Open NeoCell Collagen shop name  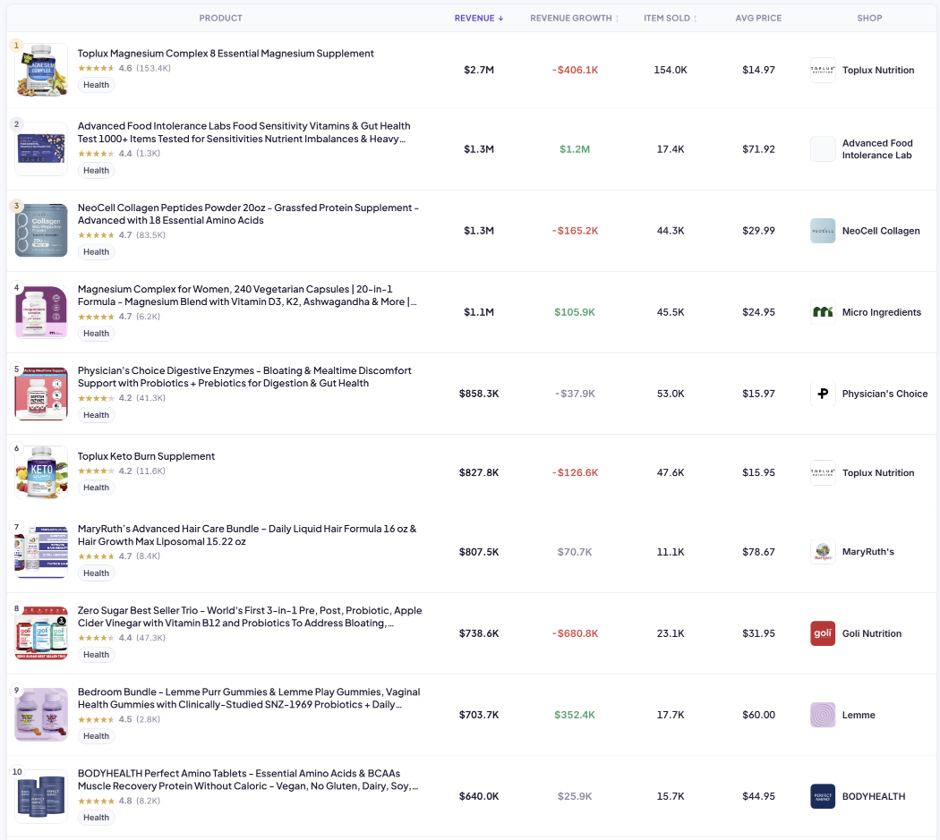(x=881, y=231)
